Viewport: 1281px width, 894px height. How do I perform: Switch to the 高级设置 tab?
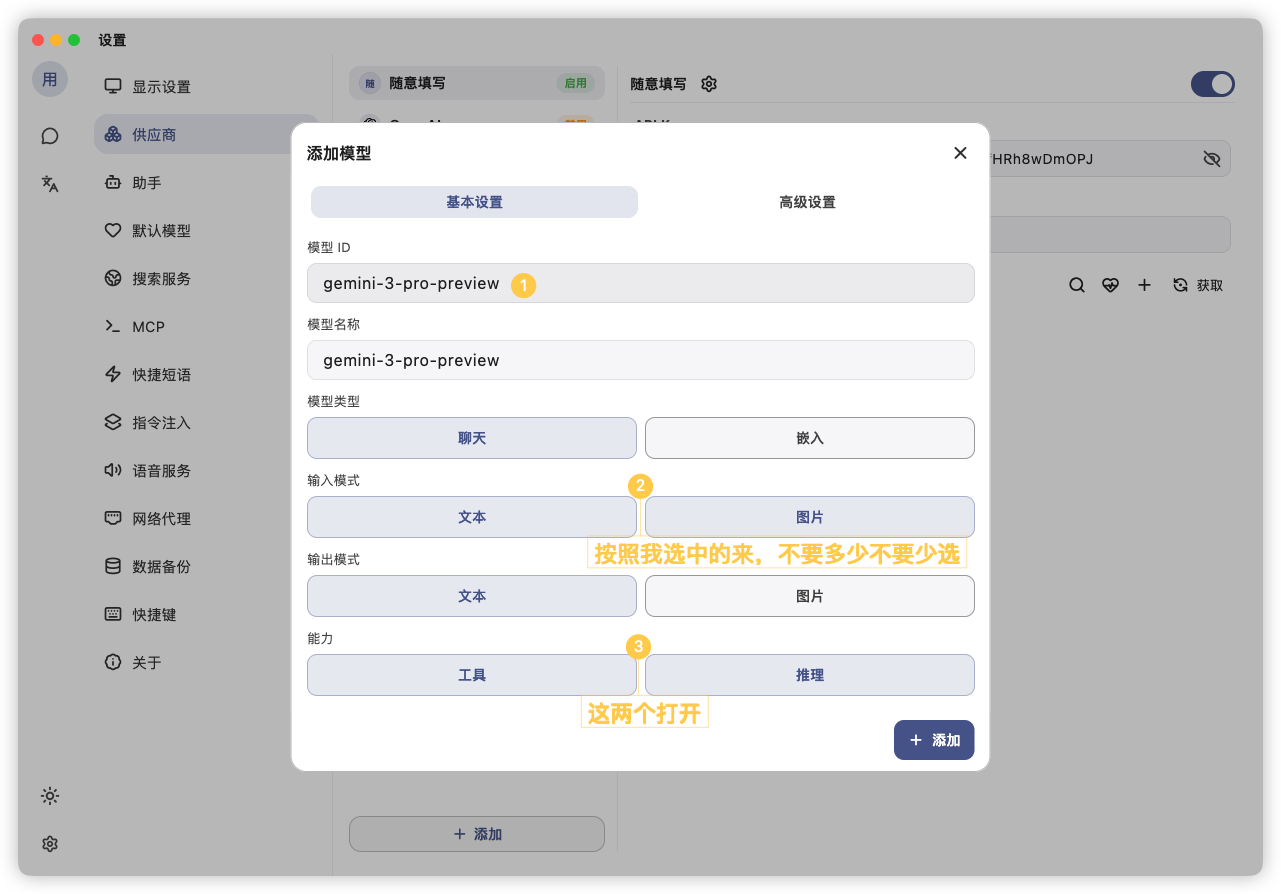pos(808,201)
